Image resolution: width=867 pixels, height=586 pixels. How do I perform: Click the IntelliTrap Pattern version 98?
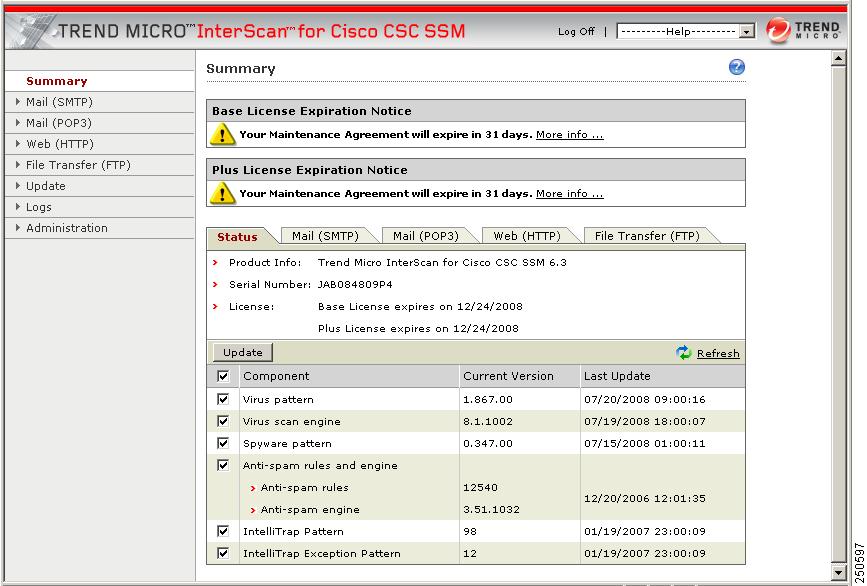[x=470, y=532]
